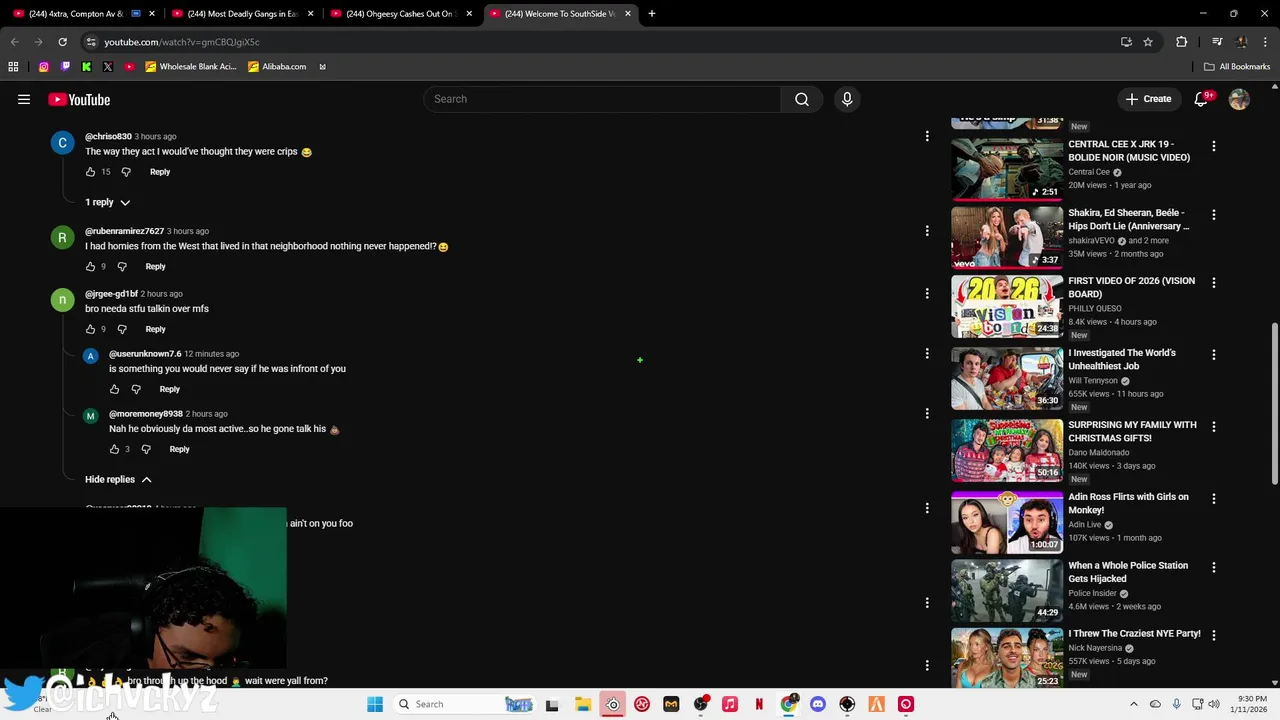Open I Investigated World's Unhealthiest Job thumbnail
This screenshot has width=1280, height=720.
click(x=1007, y=378)
